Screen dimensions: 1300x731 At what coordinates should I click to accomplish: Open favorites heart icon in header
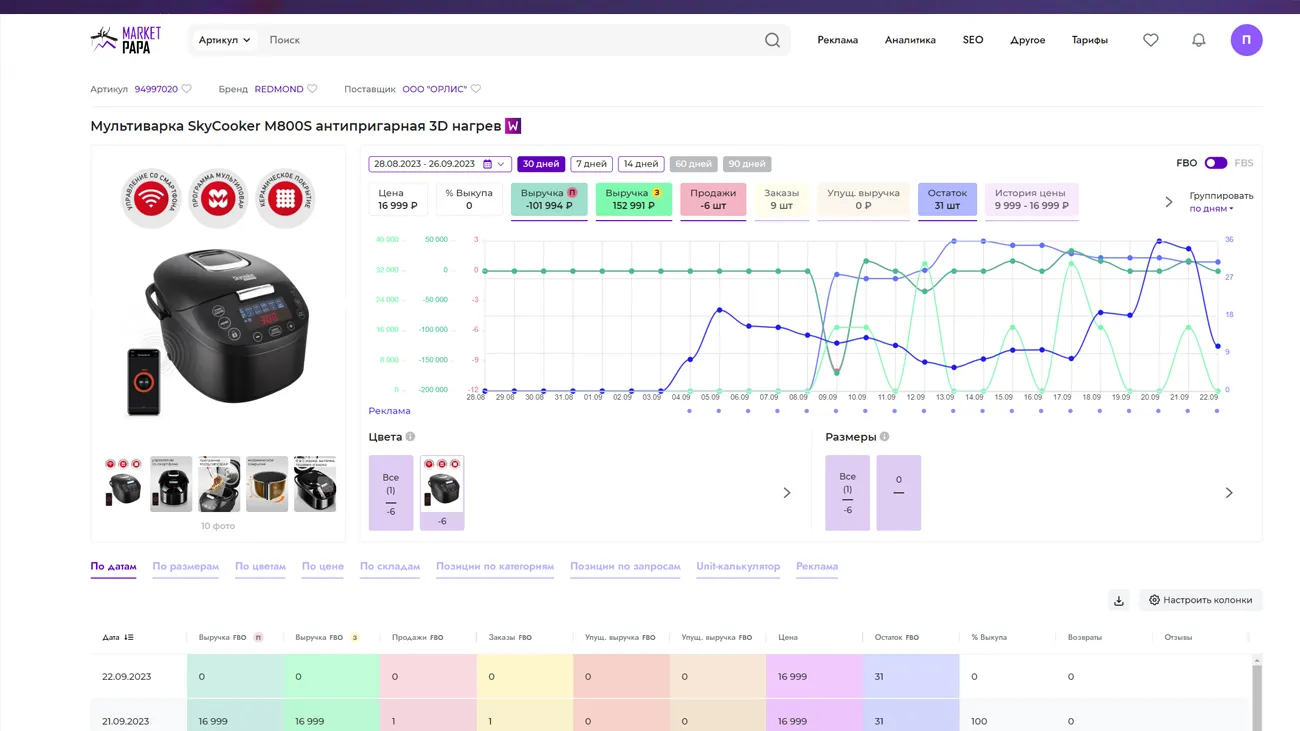tap(1151, 40)
